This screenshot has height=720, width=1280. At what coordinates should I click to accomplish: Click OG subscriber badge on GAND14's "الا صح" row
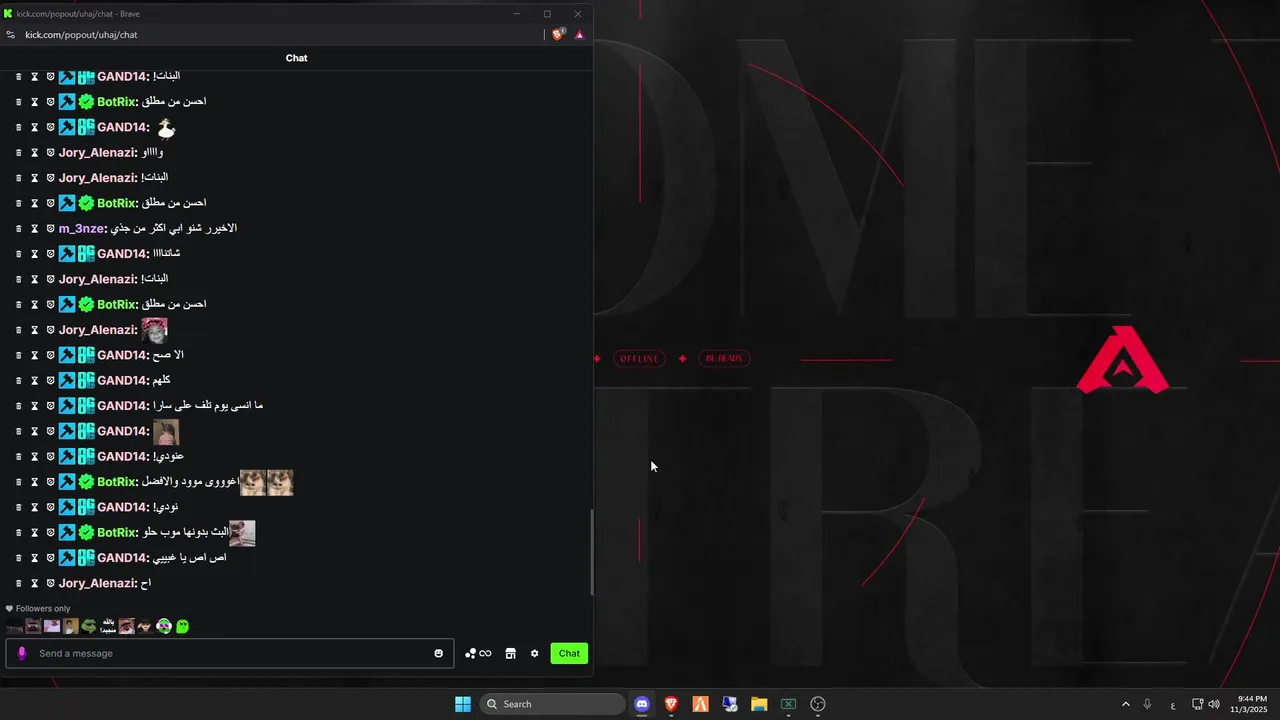(86, 355)
